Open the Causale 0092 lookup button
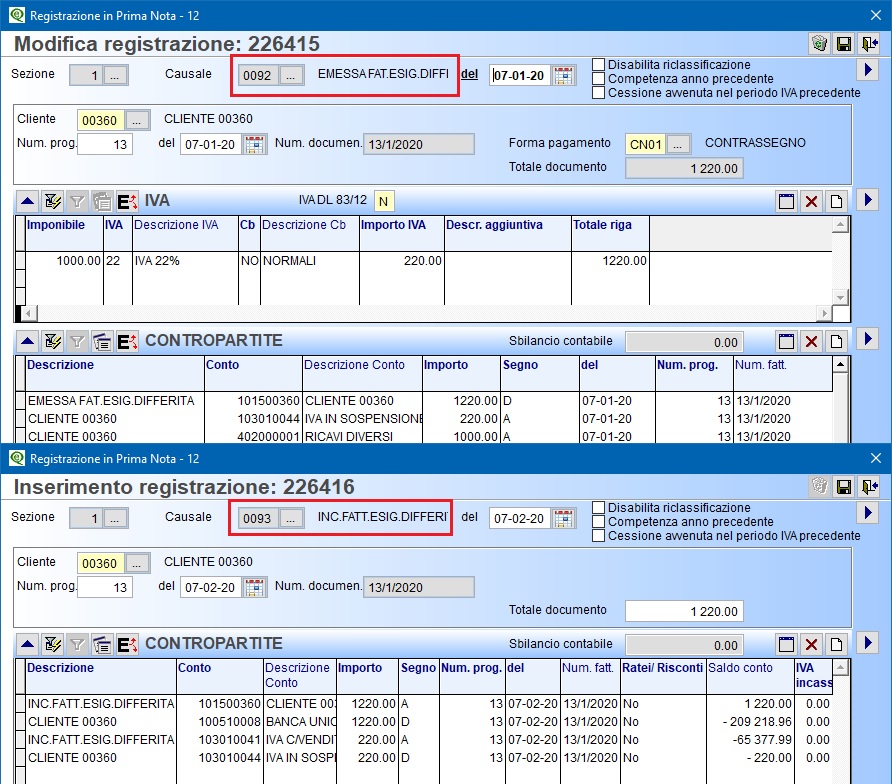Image resolution: width=892 pixels, height=784 pixels. tap(290, 75)
